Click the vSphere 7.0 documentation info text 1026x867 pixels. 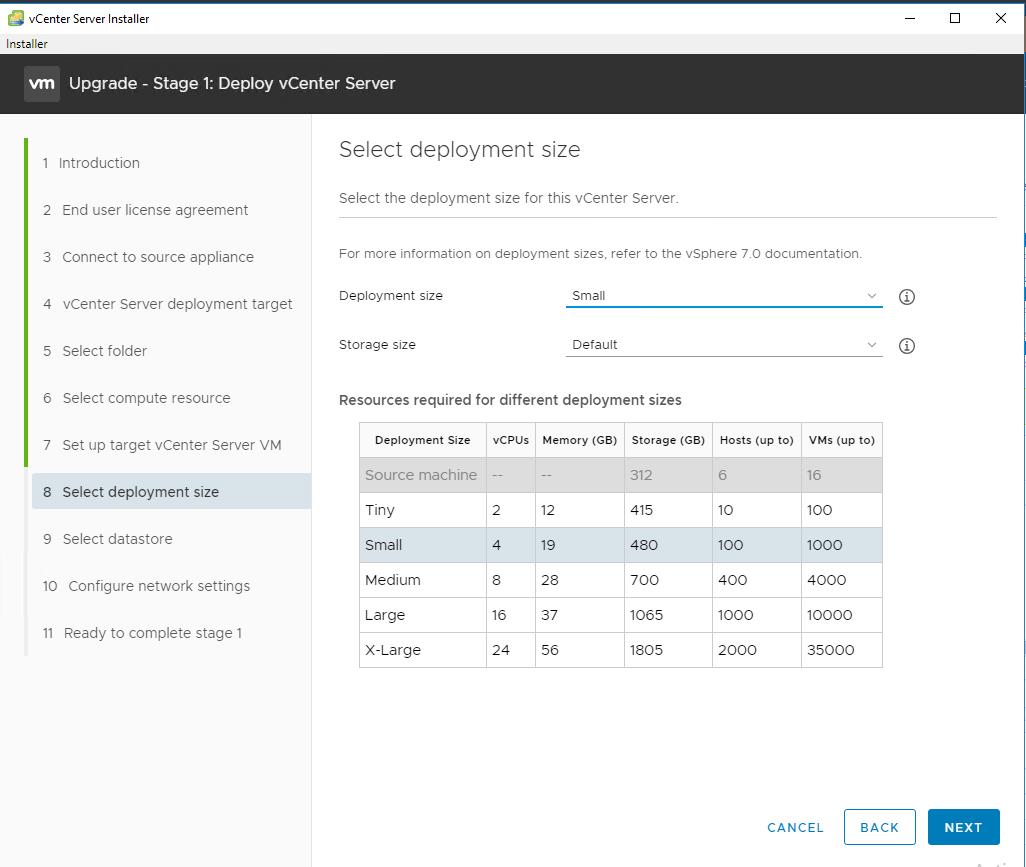click(600, 254)
